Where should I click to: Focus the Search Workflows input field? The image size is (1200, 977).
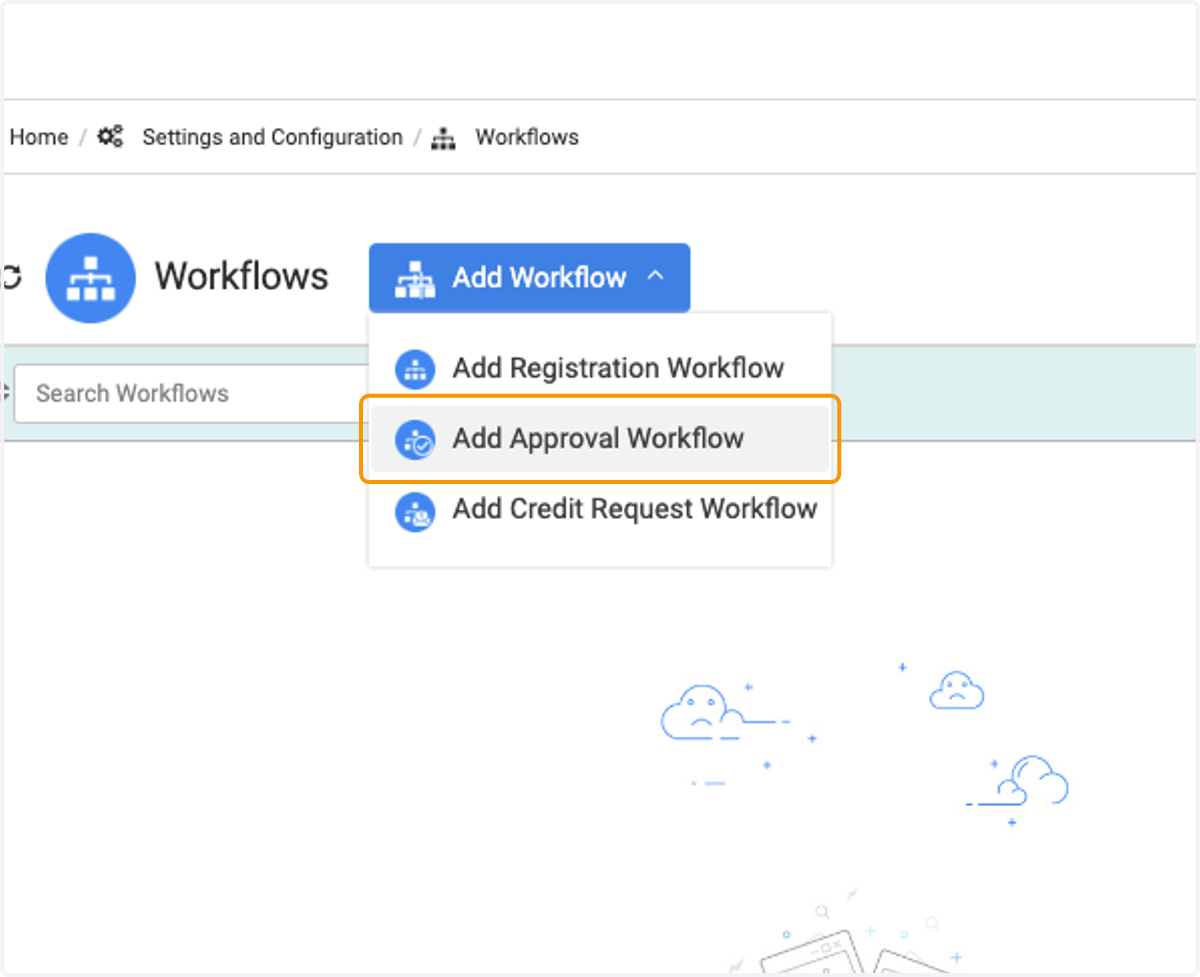[x=192, y=393]
